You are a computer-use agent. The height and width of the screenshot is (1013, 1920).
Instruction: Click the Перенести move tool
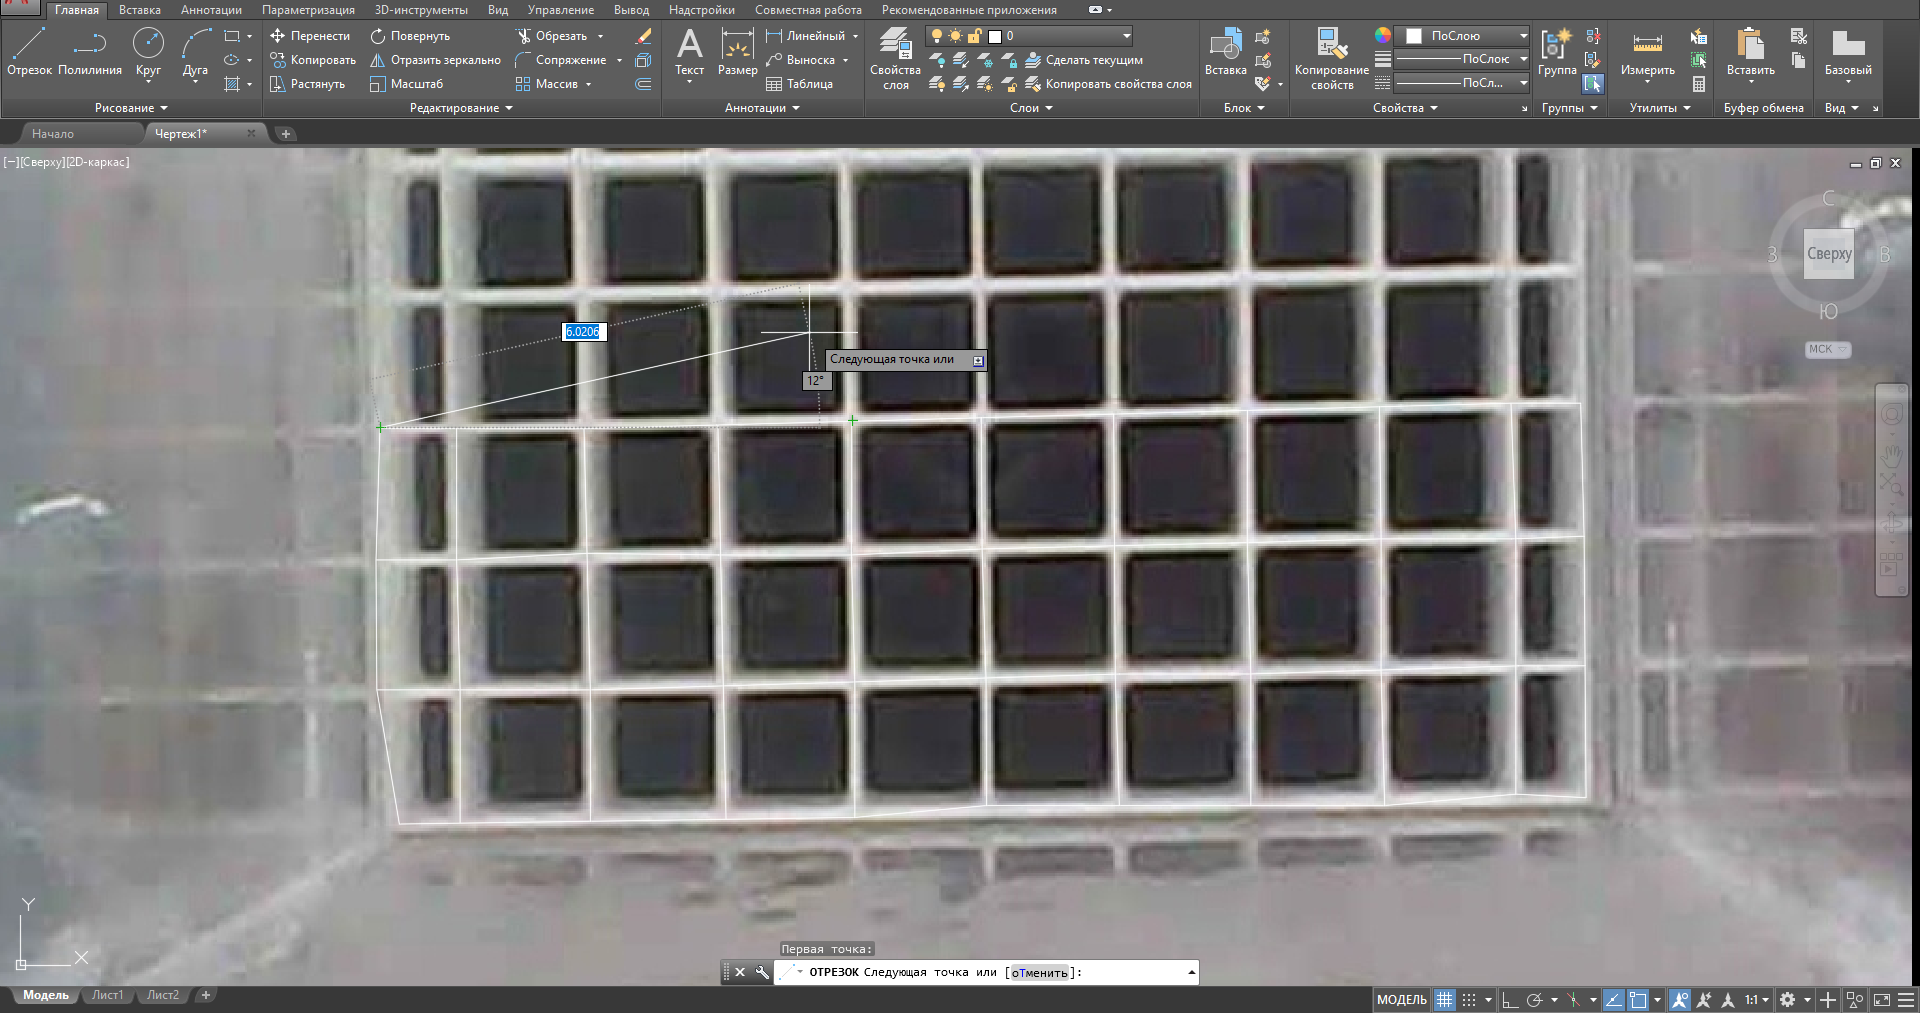tap(310, 36)
